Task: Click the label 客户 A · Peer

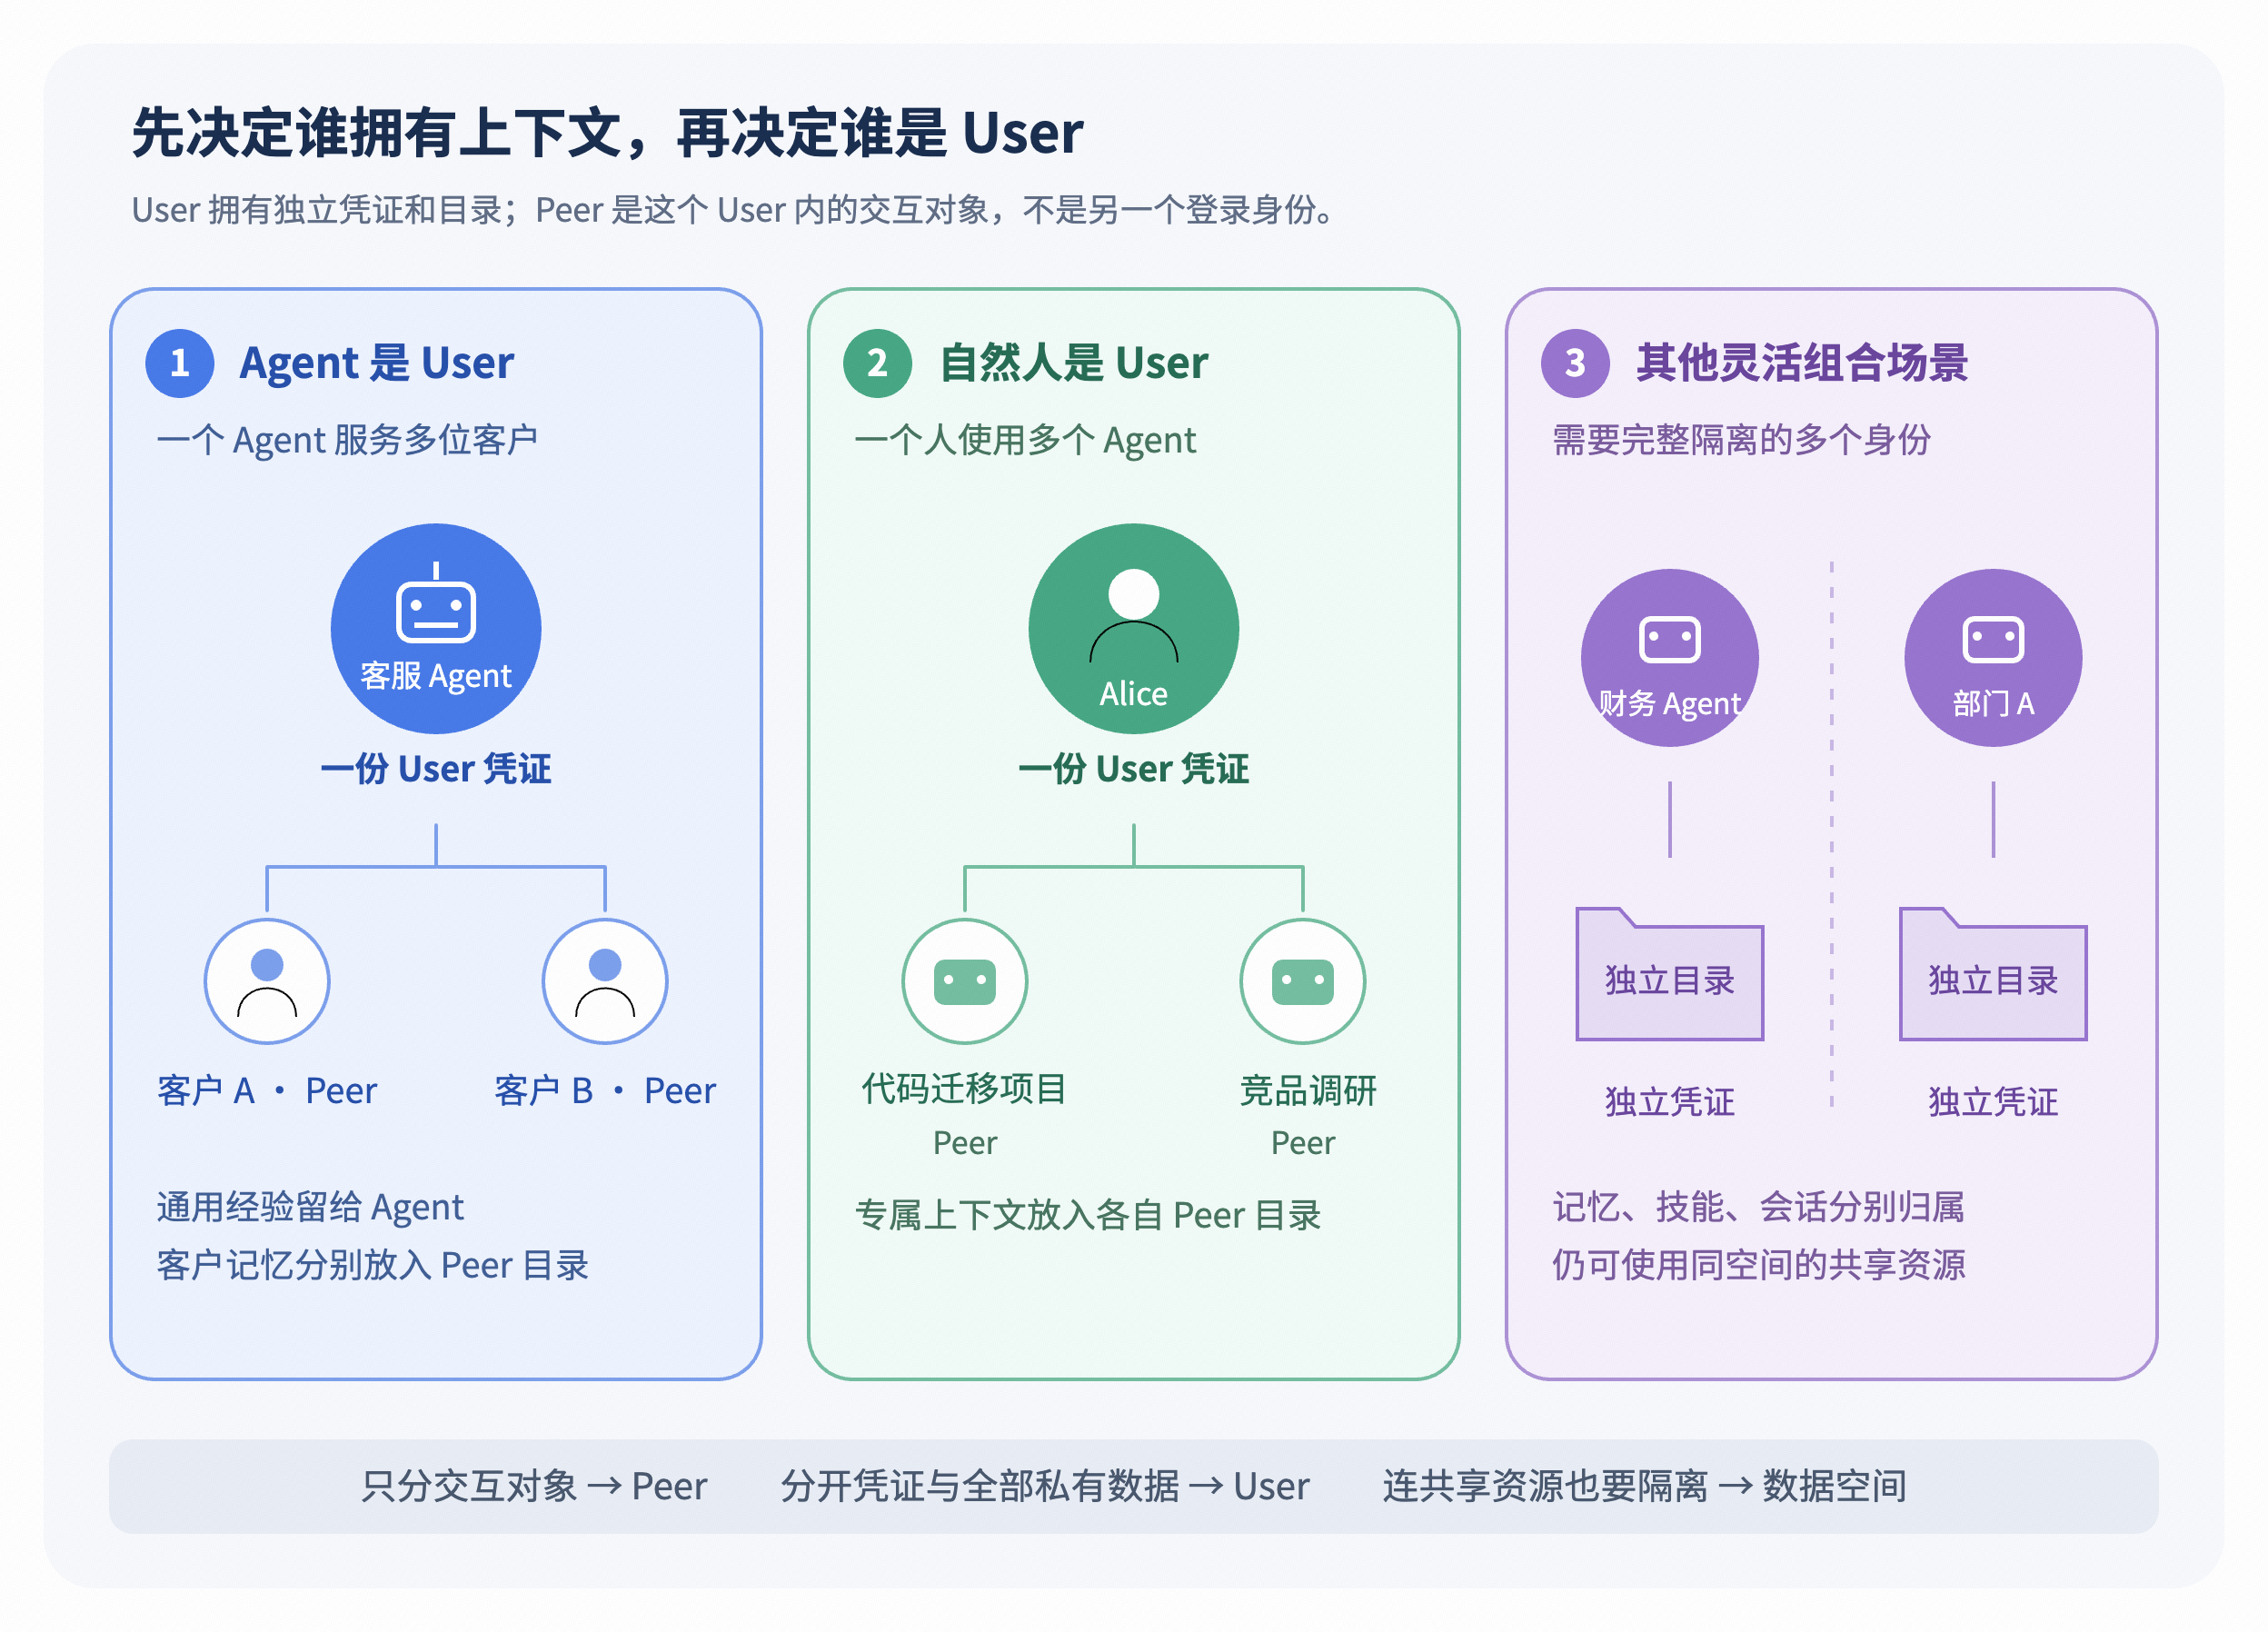Action: (267, 1091)
